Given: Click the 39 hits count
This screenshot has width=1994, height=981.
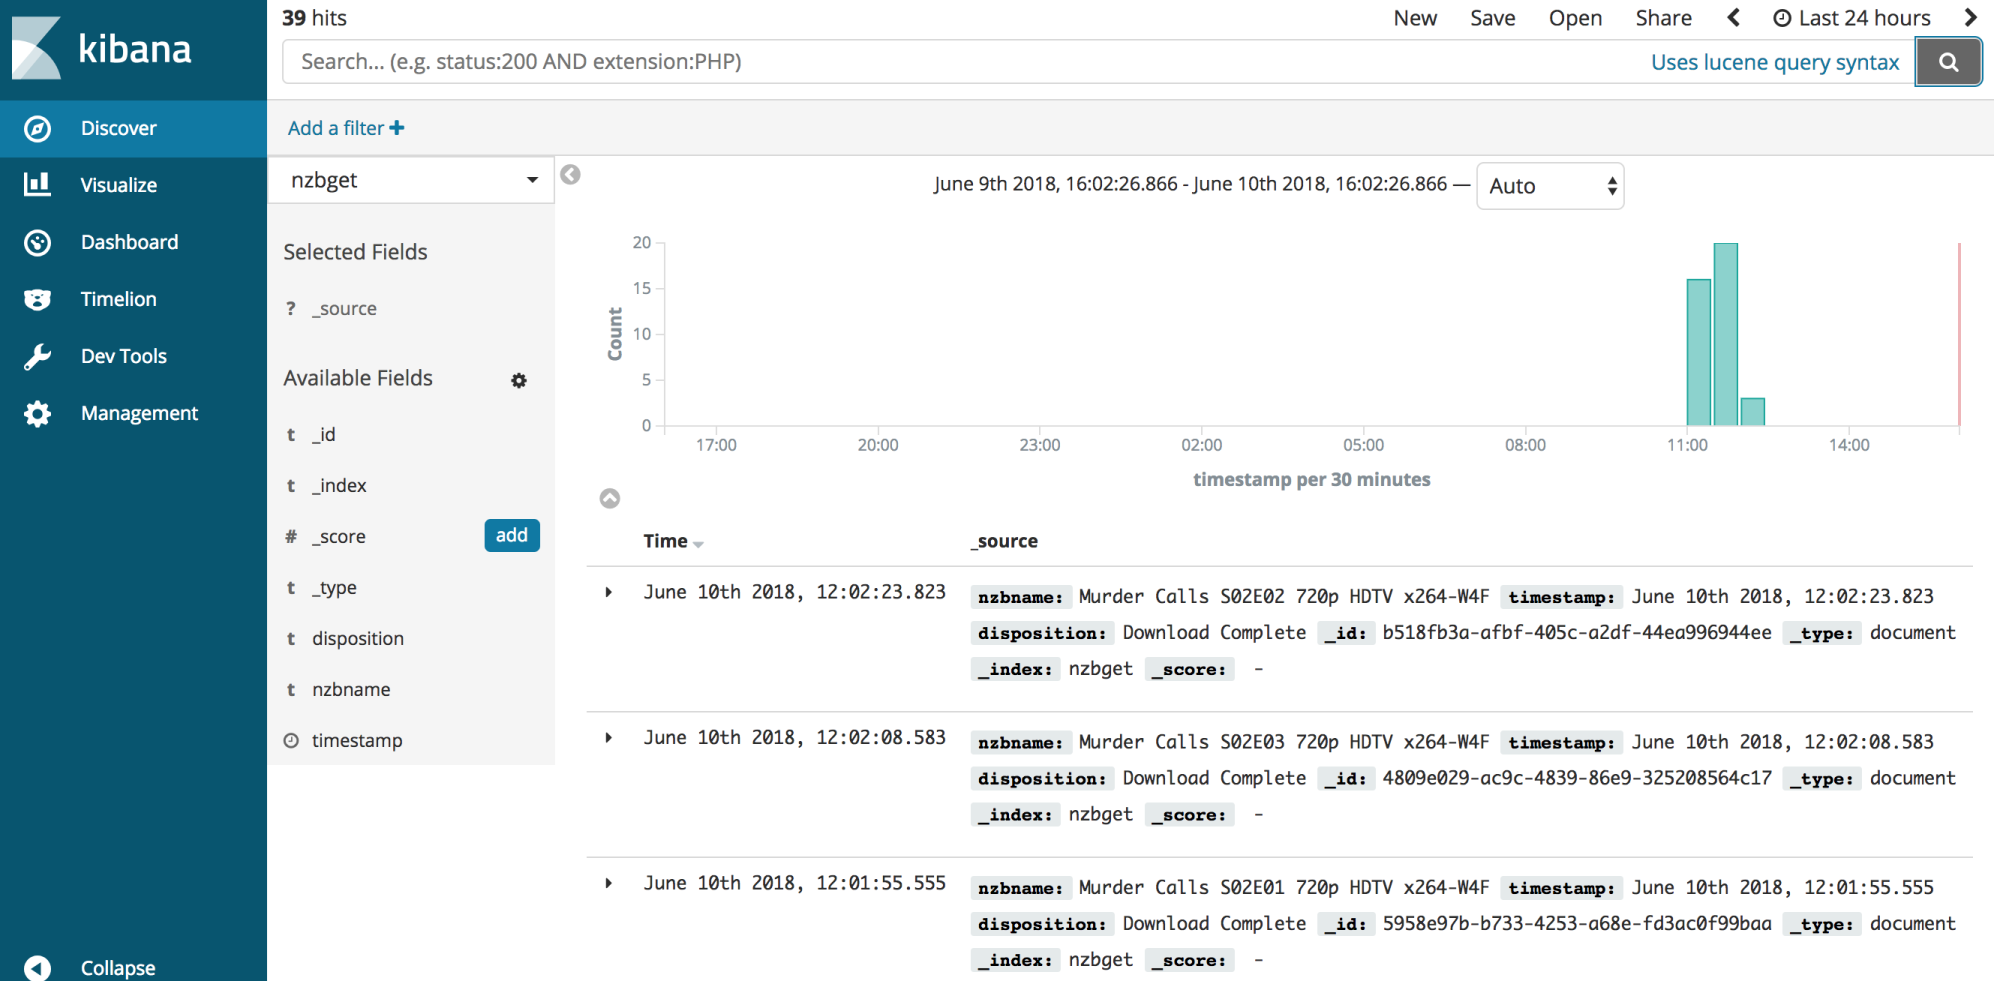Looking at the screenshot, I should pyautogui.click(x=314, y=18).
